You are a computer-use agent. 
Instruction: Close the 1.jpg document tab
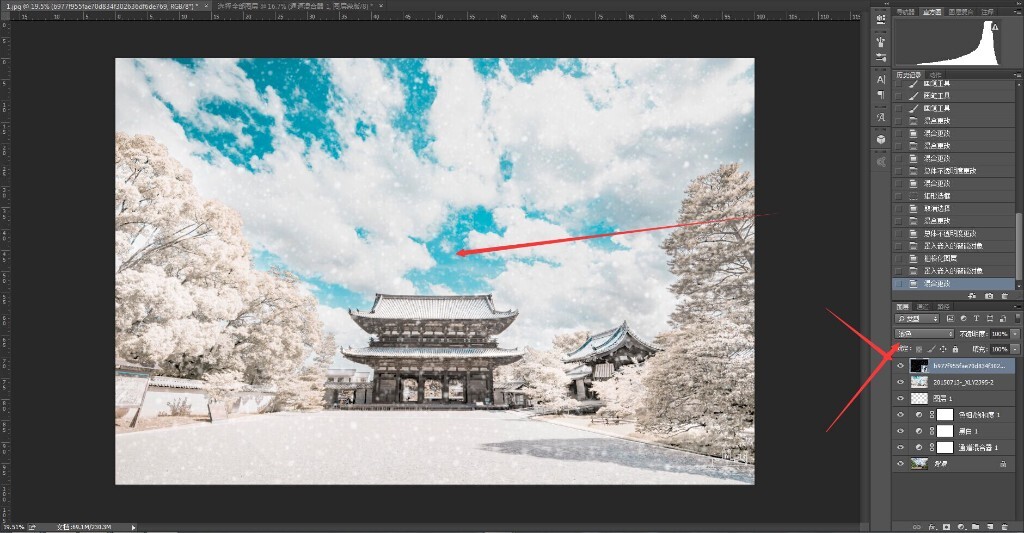tap(206, 5)
